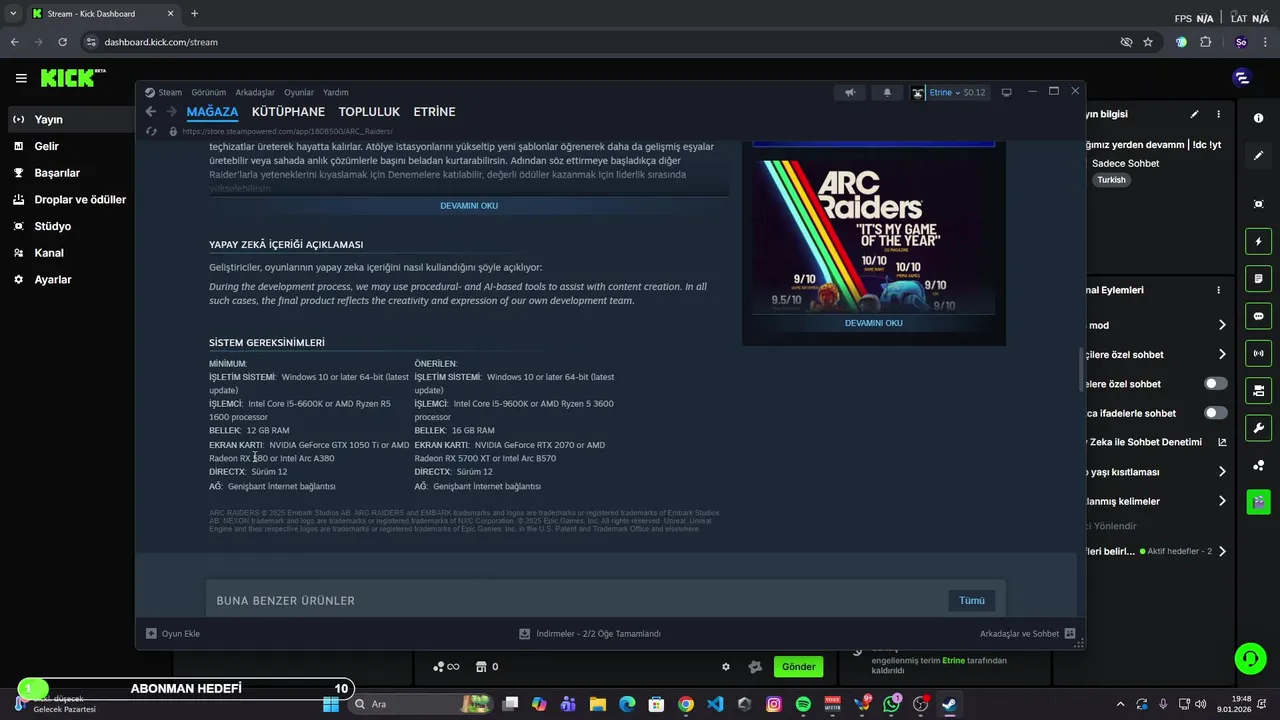Open Görünüm menu in Steam
Screen dimensions: 1280x720
[x=209, y=92]
